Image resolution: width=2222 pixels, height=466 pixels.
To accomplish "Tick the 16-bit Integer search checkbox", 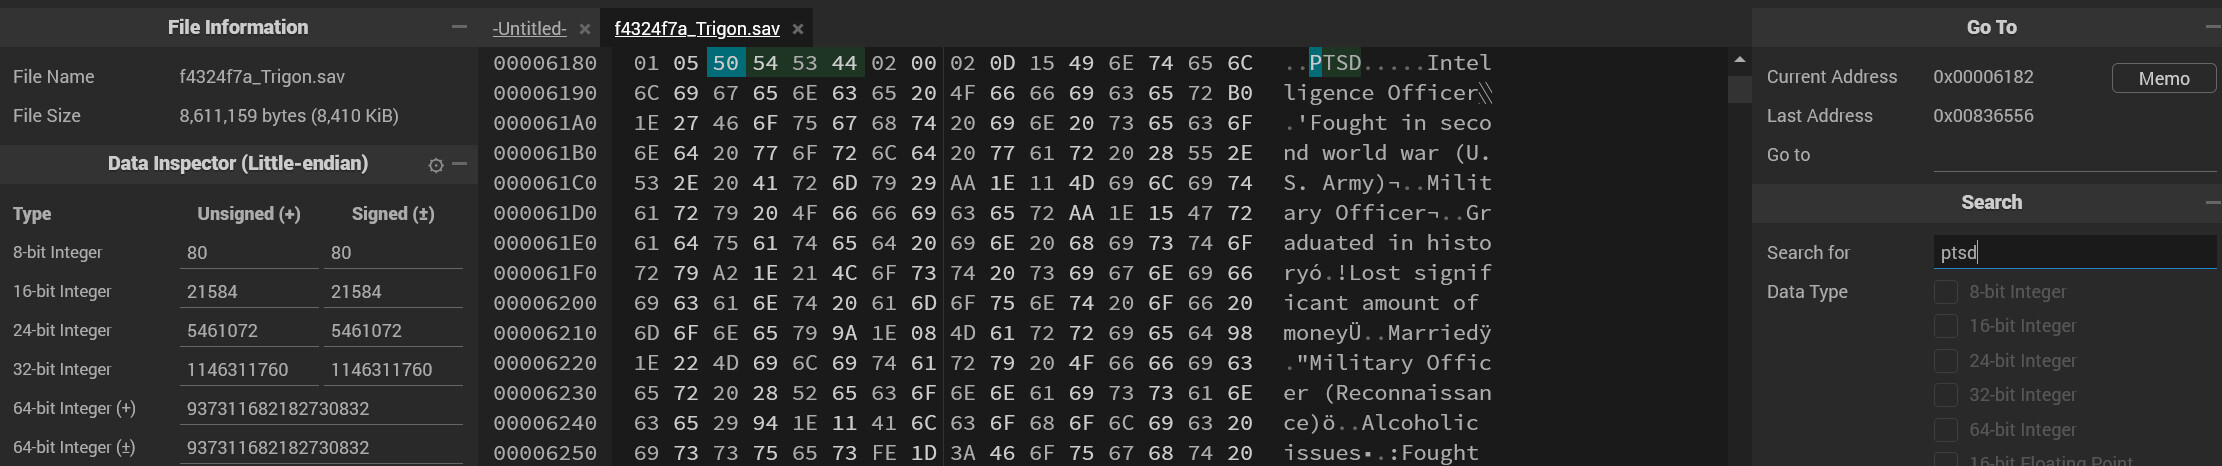I will click(1946, 326).
